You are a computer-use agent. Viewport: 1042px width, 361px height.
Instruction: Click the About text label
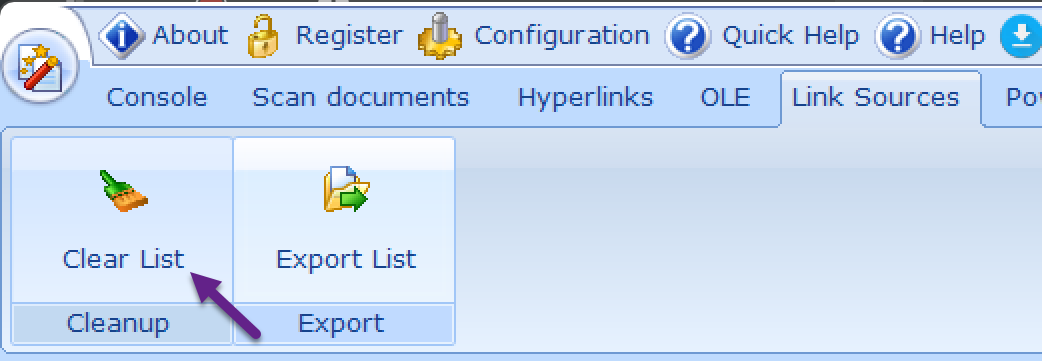190,35
